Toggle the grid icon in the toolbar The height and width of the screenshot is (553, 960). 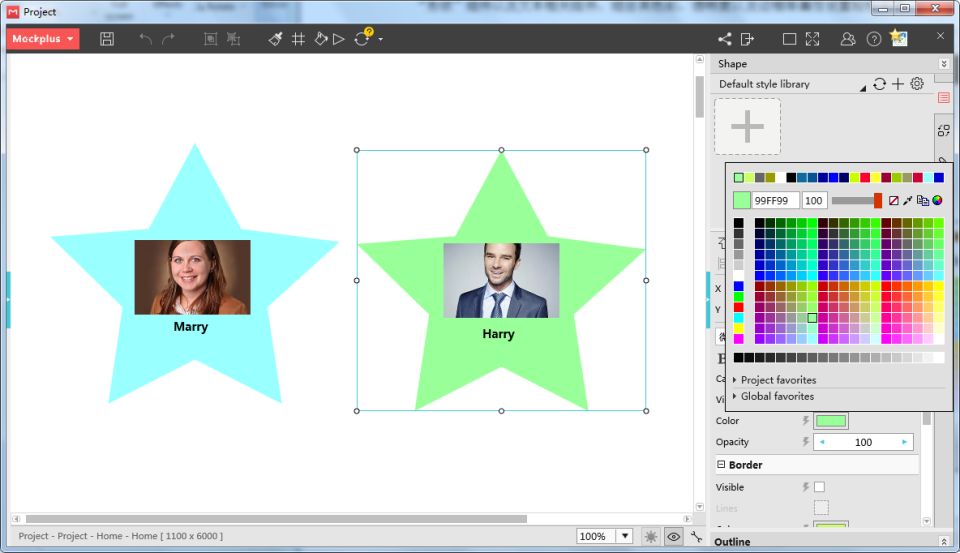pyautogui.click(x=298, y=39)
